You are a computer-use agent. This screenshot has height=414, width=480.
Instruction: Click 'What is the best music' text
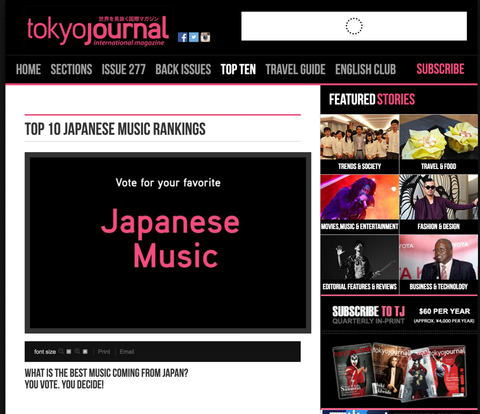click(106, 373)
